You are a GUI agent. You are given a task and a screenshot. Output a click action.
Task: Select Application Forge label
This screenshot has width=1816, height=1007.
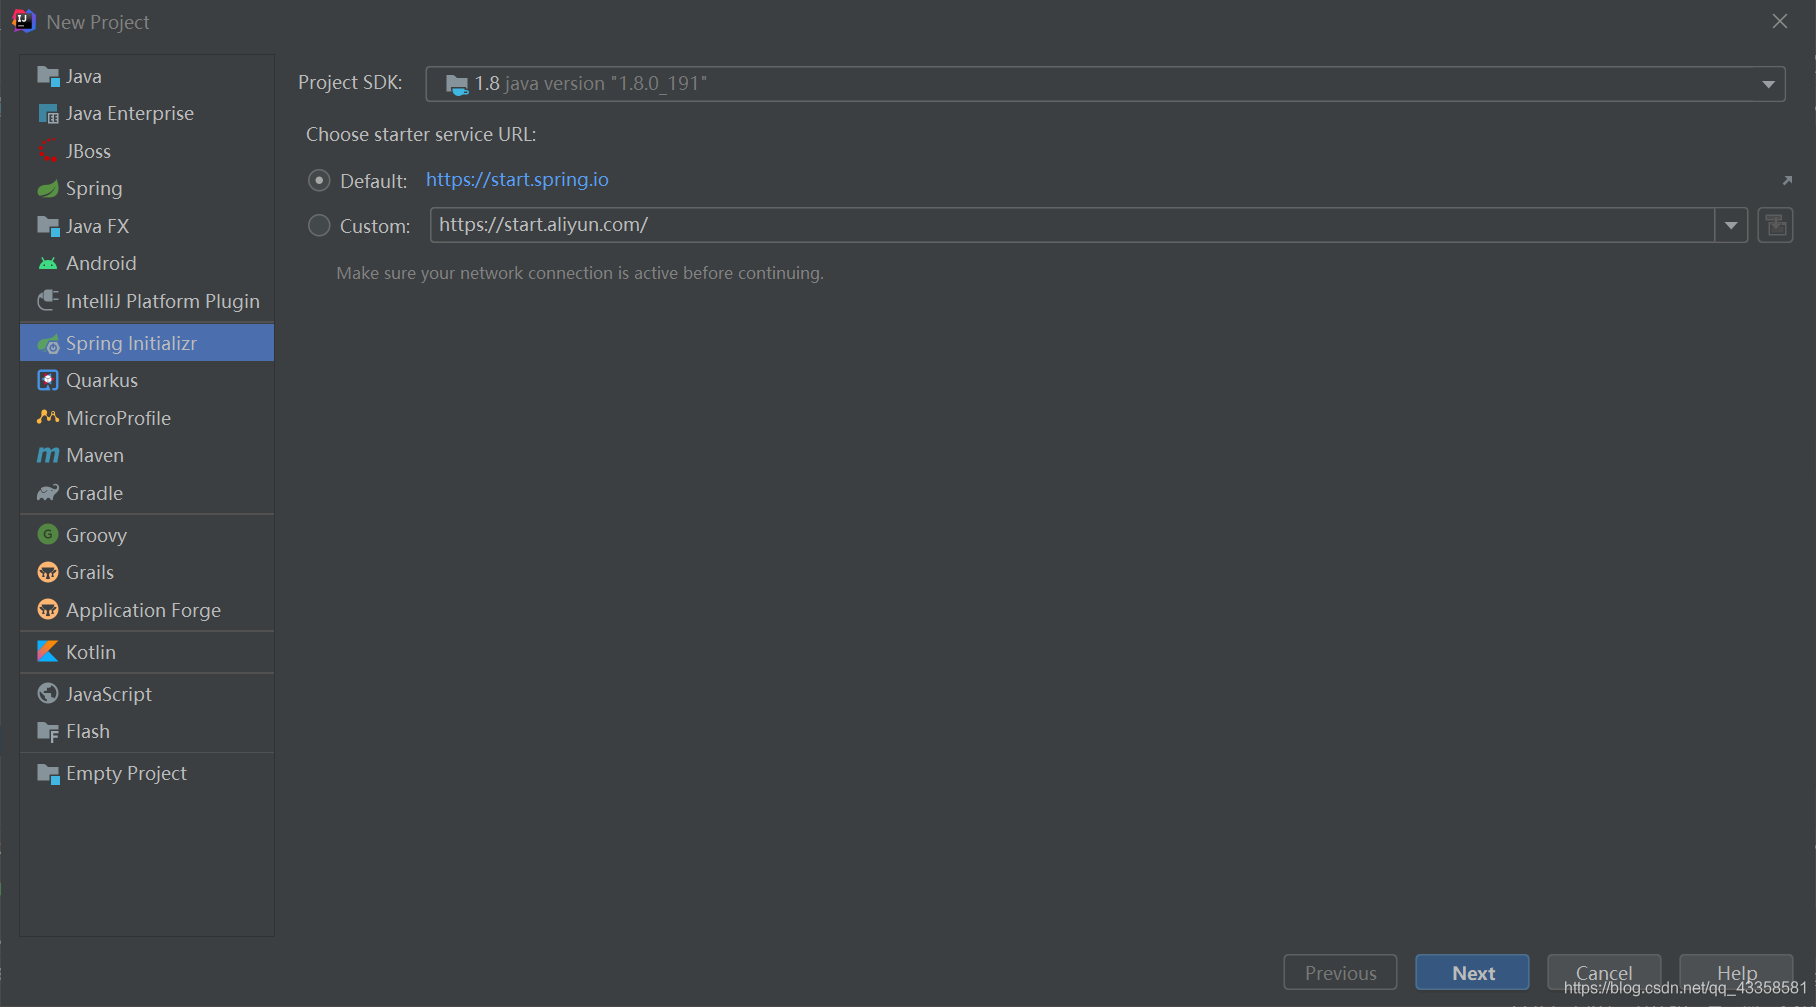point(143,610)
